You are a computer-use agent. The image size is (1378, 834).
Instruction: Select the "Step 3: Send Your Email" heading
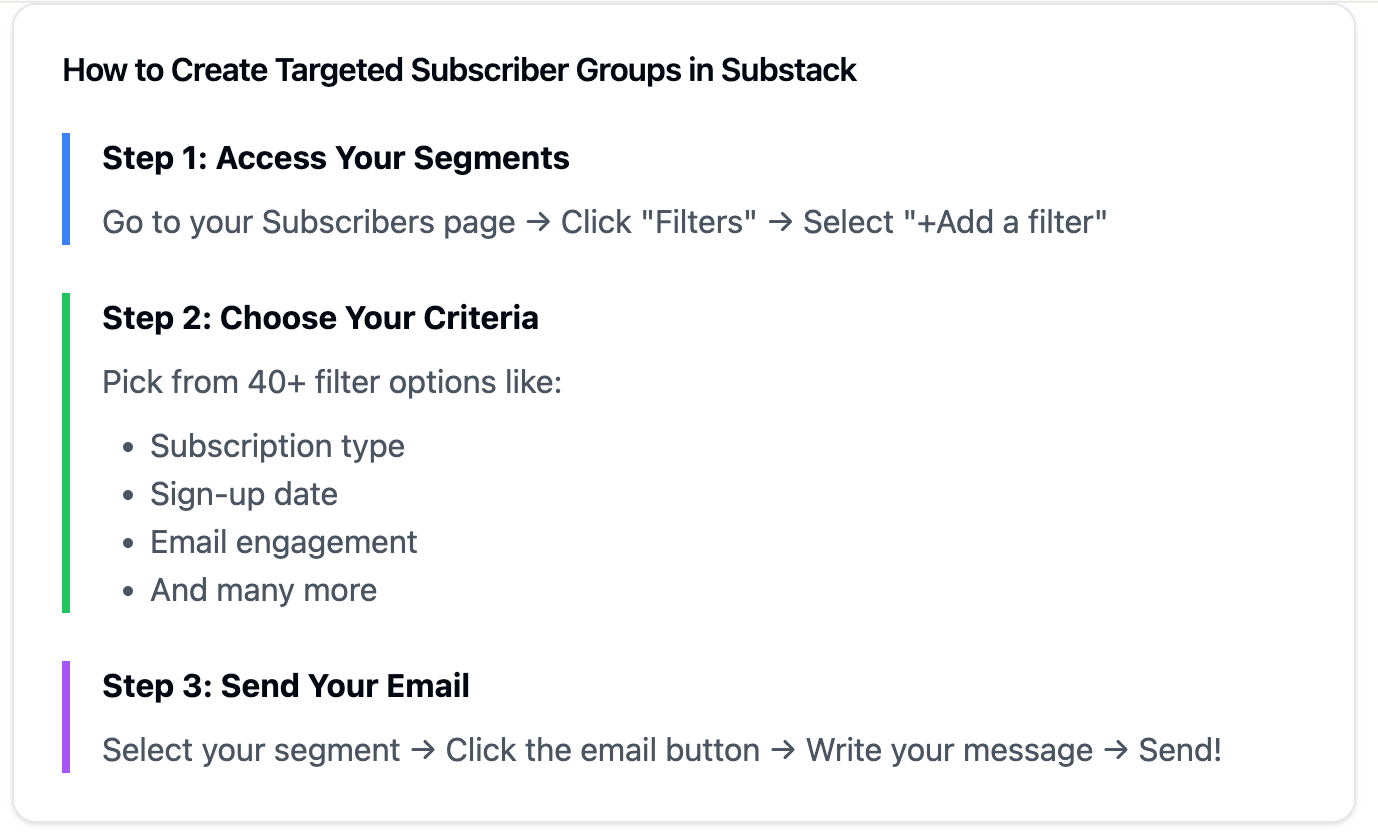(x=286, y=686)
